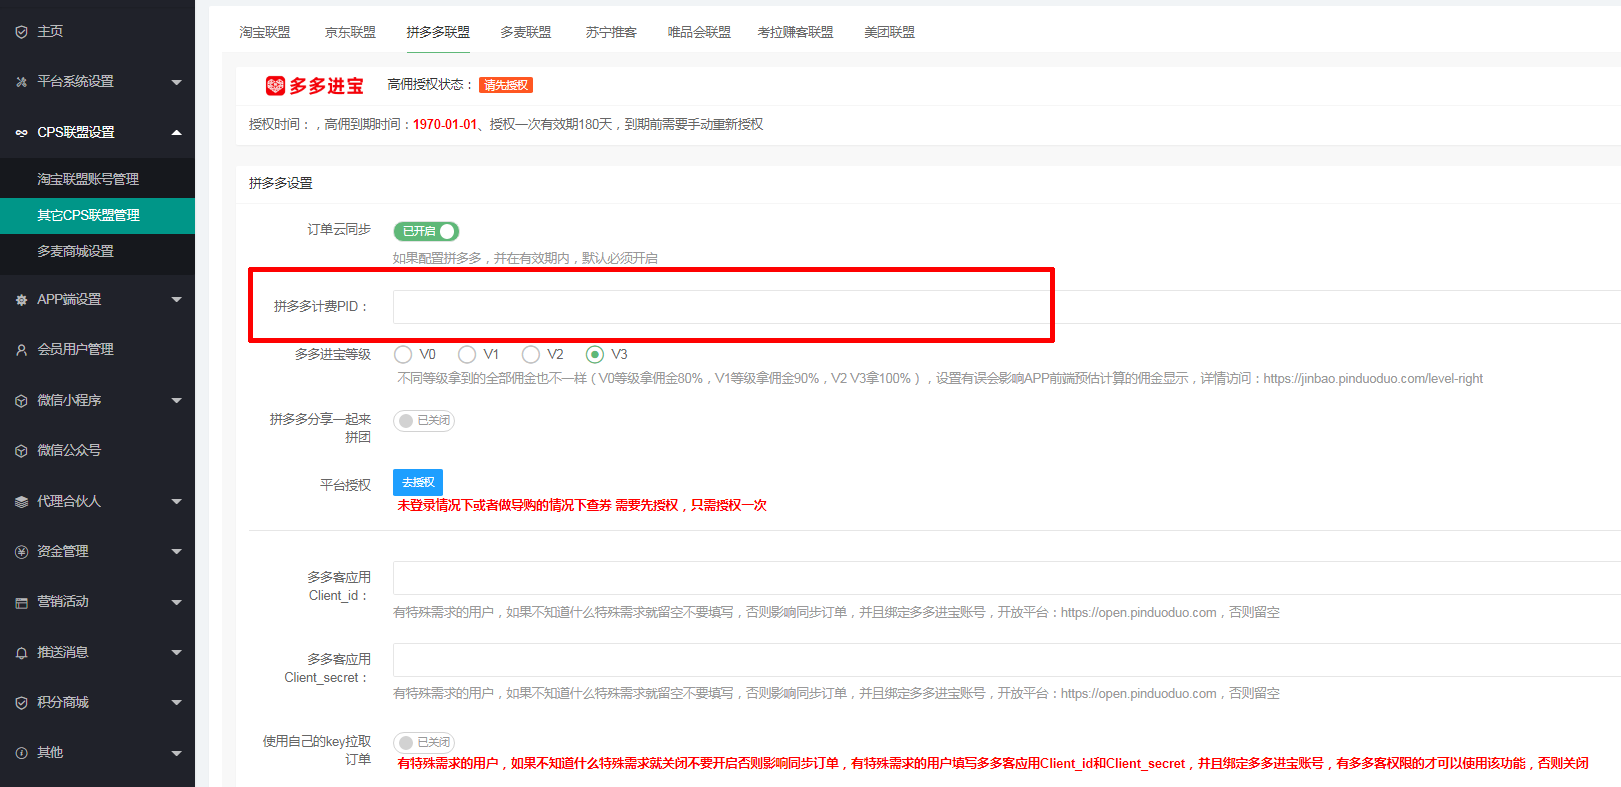Open 其它CPS联盟管理 in sidebar

pyautogui.click(x=97, y=215)
